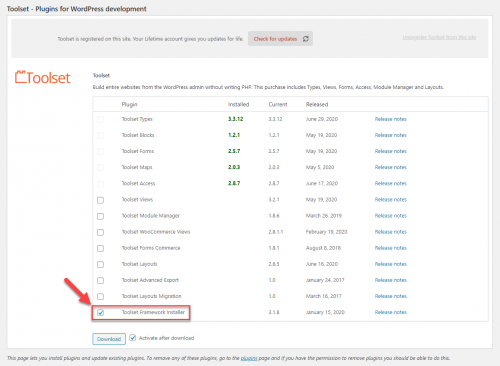Click the Installed column header
This screenshot has height=366, width=500.
point(238,104)
